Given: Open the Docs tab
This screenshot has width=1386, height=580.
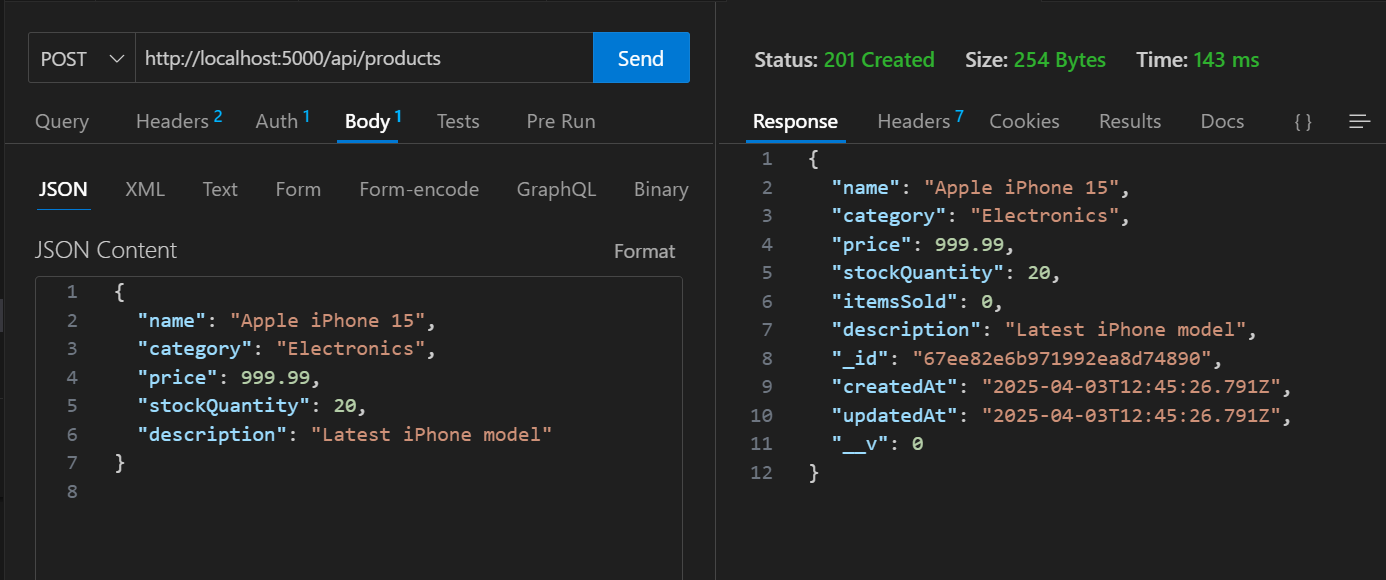Looking at the screenshot, I should coord(1222,121).
